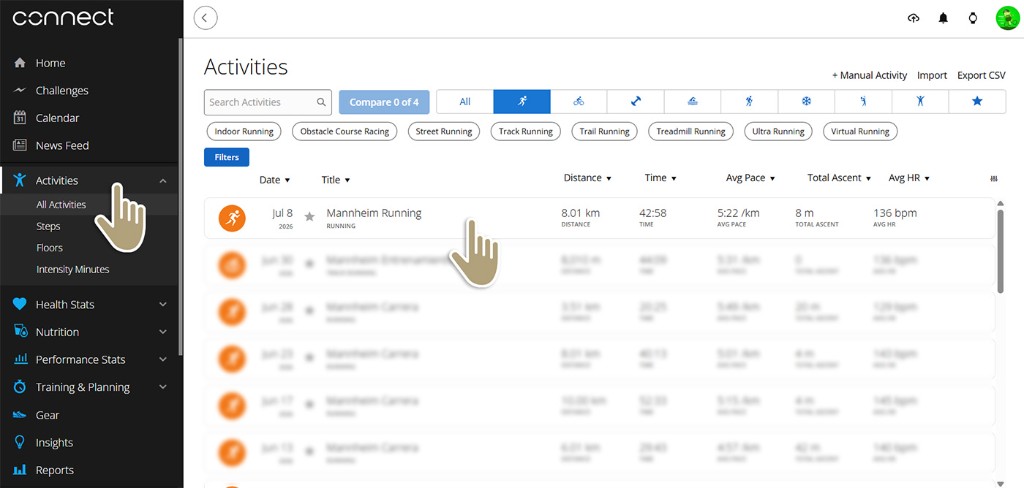Select the Running activity type tab
This screenshot has width=1024, height=488.
coord(522,102)
